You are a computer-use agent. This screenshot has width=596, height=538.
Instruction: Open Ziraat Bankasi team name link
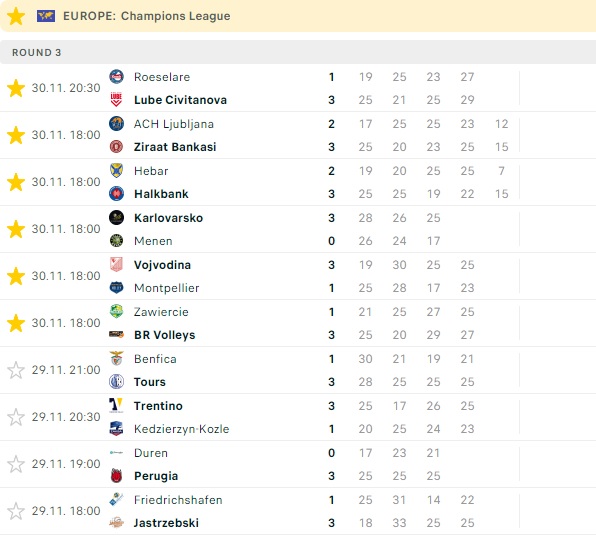tap(175, 147)
